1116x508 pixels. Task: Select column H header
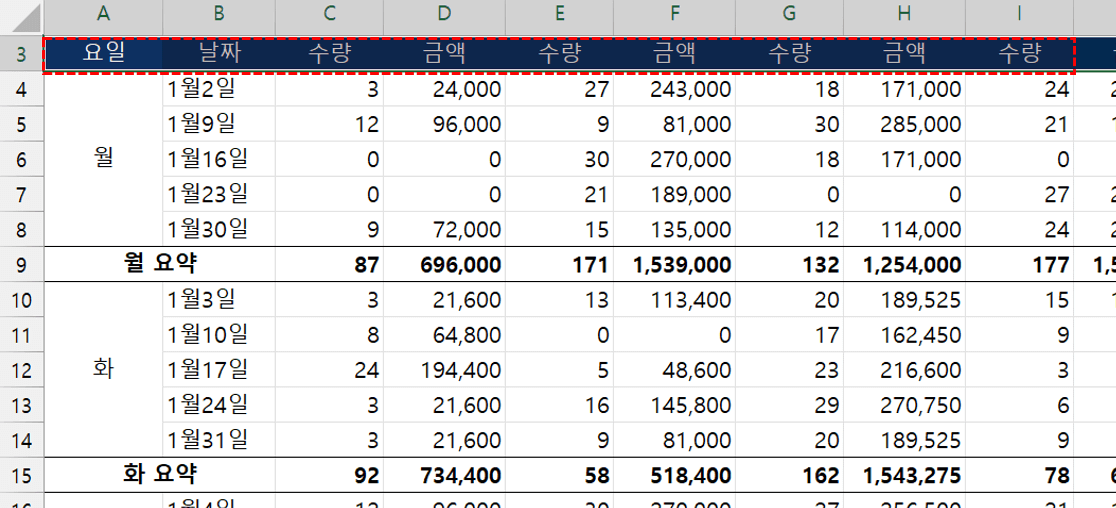coord(904,14)
